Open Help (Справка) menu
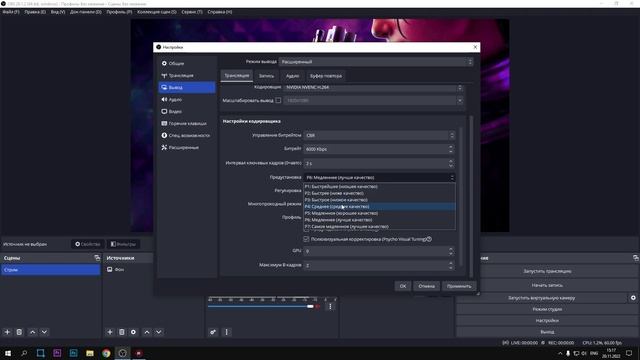The width and height of the screenshot is (640, 360). pyautogui.click(x=220, y=12)
